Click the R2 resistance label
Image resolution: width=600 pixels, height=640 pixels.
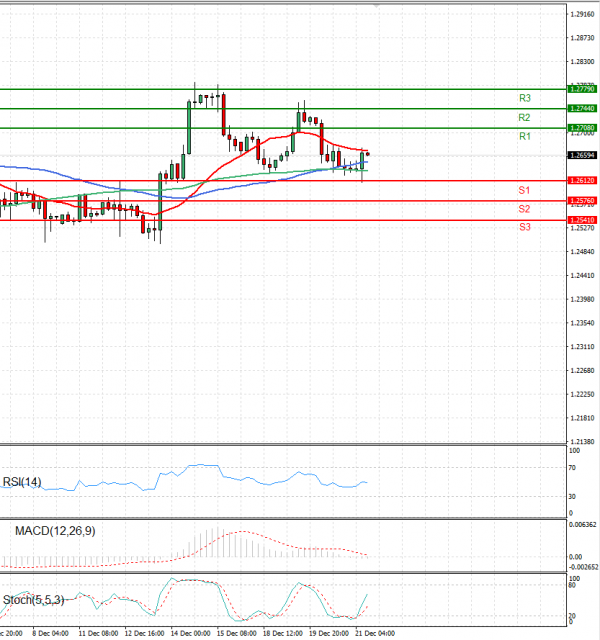[524, 118]
